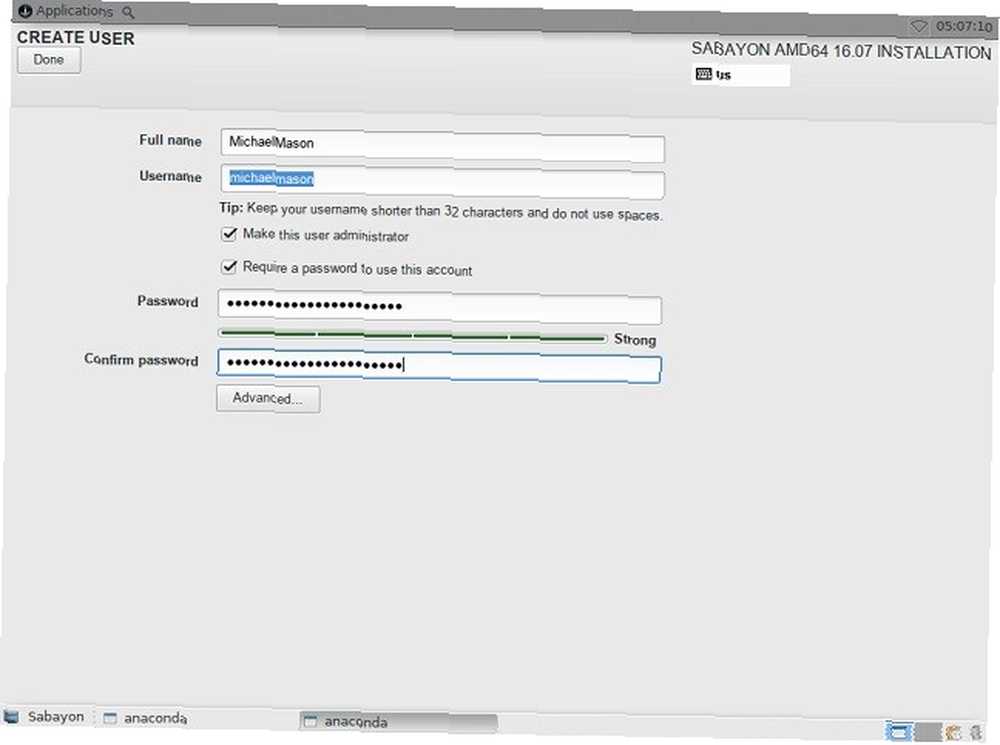Click the username tip text
The width and height of the screenshot is (1000, 745).
tap(441, 211)
